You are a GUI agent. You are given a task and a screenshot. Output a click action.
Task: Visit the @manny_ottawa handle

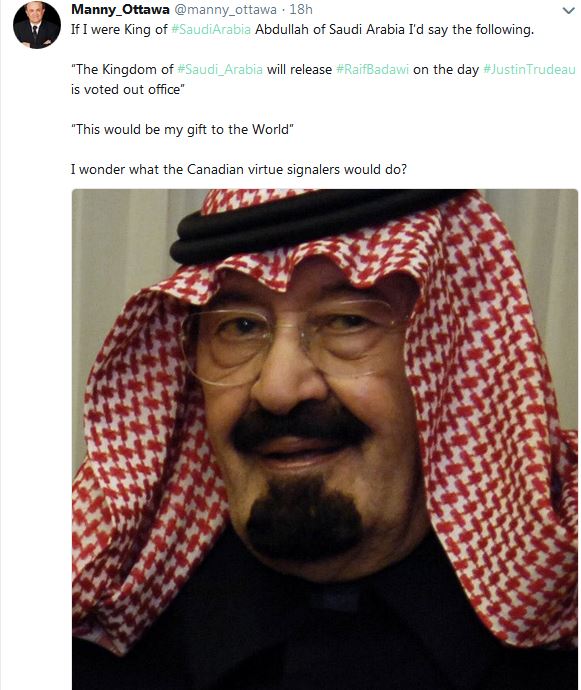tap(226, 9)
